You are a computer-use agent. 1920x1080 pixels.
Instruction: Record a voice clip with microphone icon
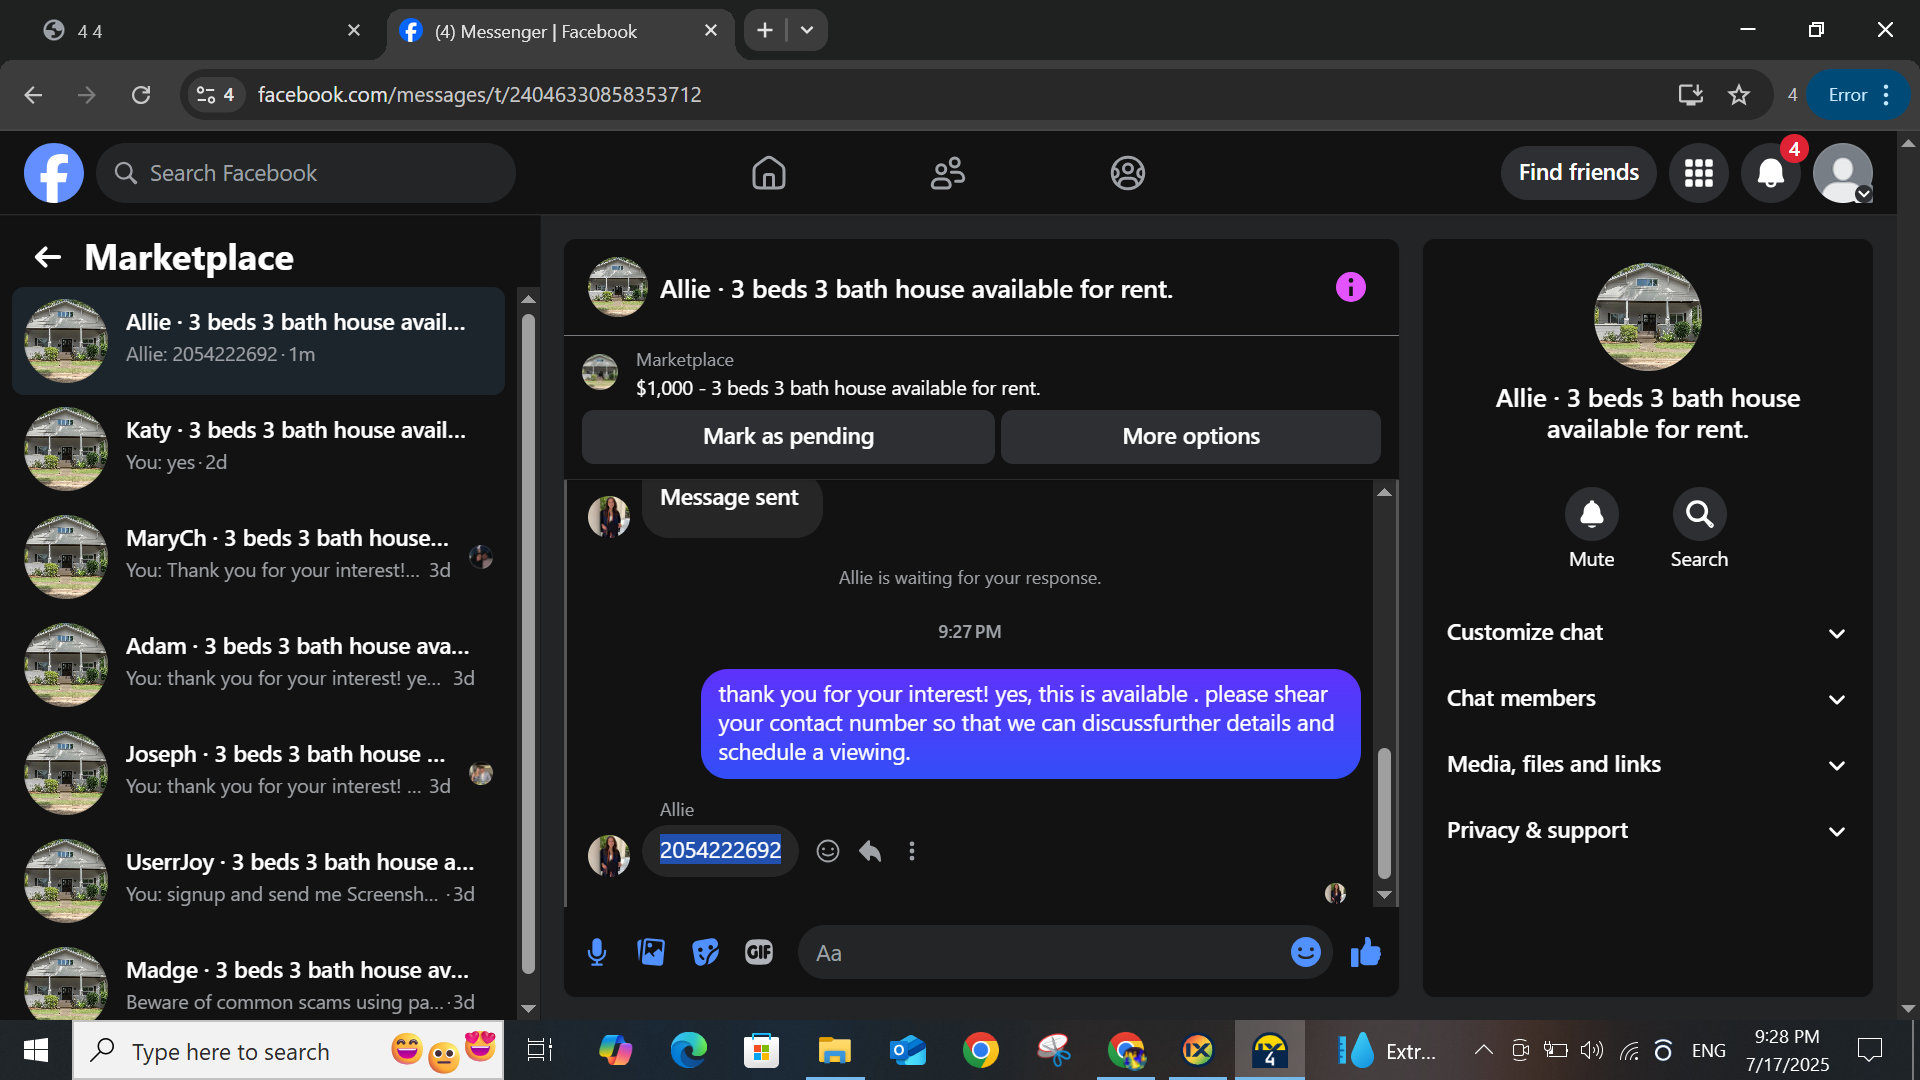597,953
